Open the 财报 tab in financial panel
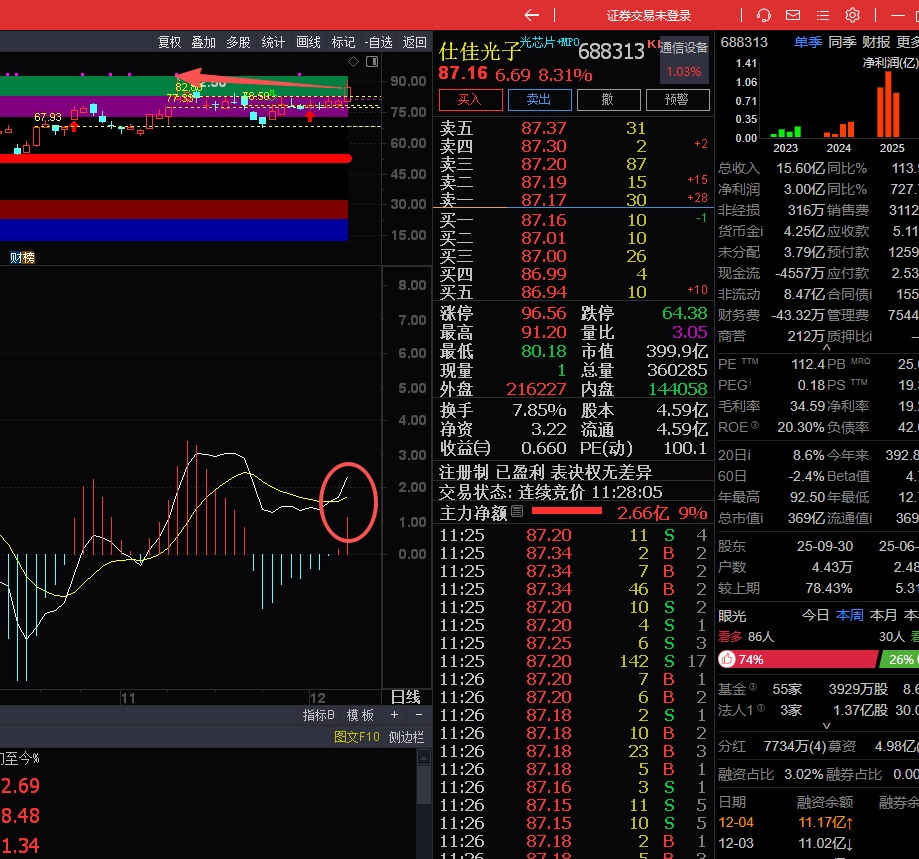The width and height of the screenshot is (919, 859). coord(876,42)
